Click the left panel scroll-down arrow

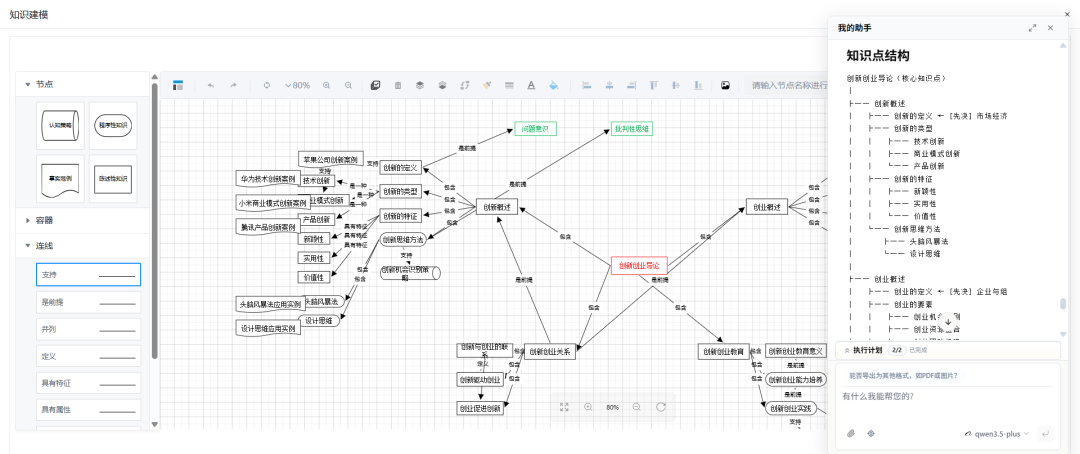pos(155,425)
